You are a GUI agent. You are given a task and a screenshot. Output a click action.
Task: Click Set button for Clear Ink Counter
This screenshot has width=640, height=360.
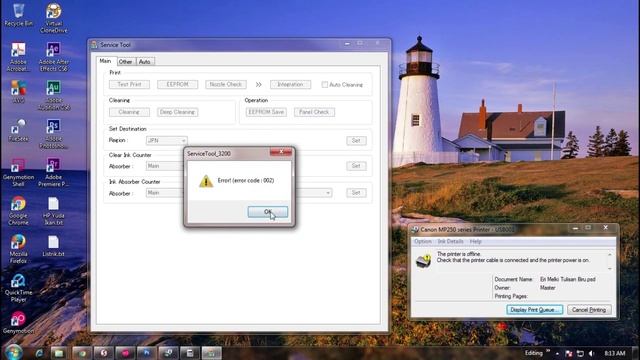[356, 166]
